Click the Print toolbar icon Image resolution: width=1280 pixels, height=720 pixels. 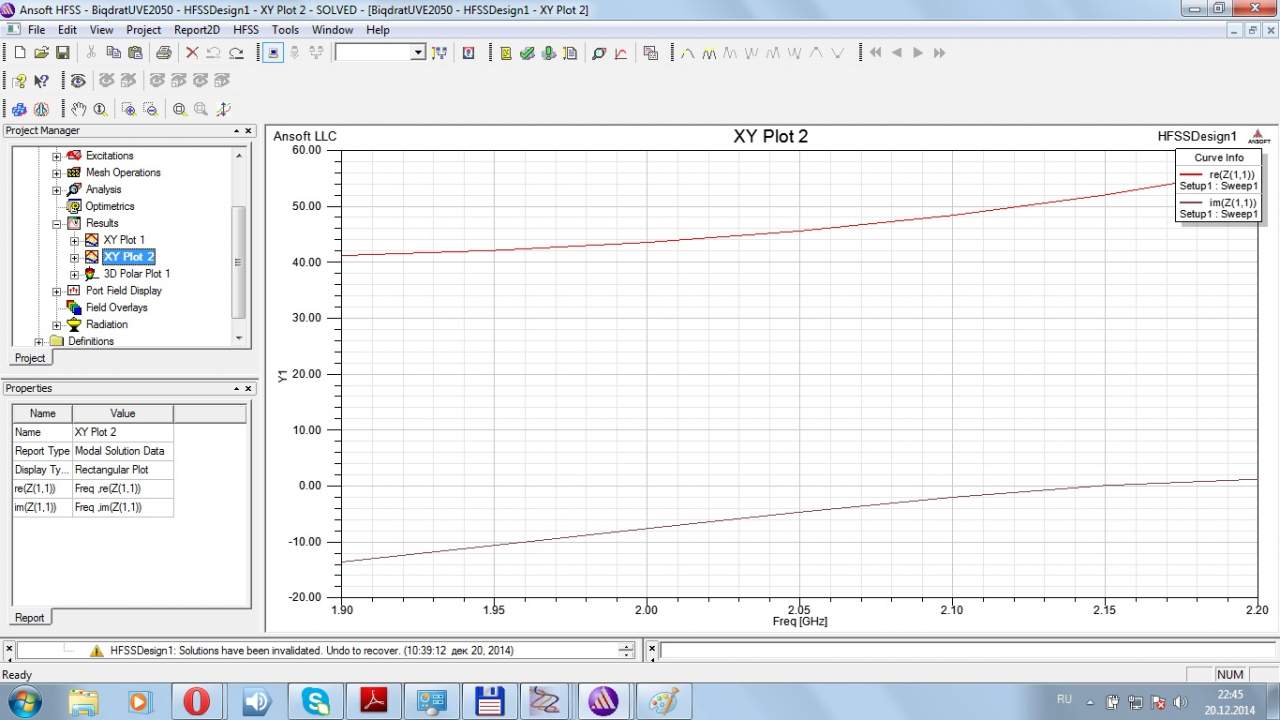(x=163, y=53)
